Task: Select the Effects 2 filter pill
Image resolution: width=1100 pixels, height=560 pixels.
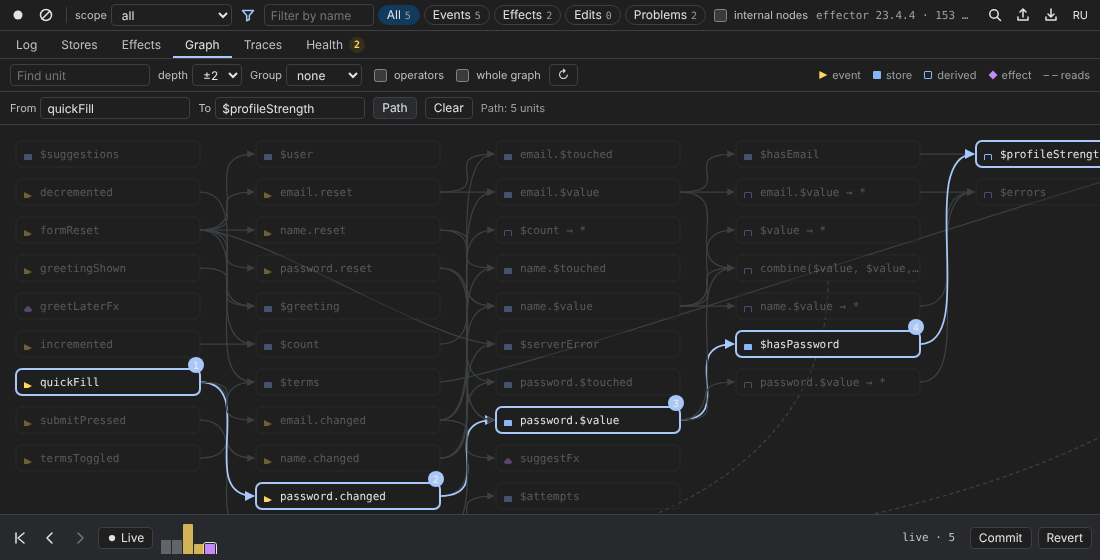Action: (527, 15)
